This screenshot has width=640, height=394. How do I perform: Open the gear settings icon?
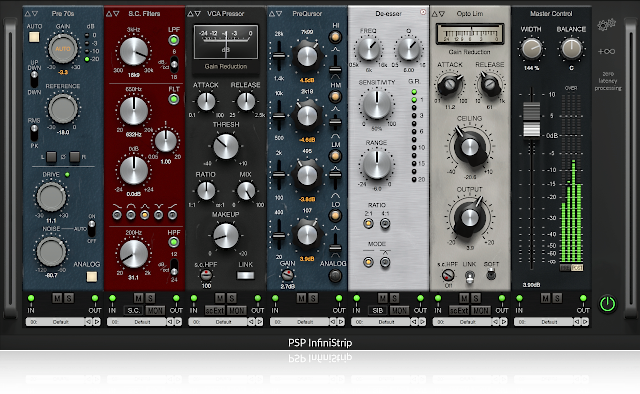[x=606, y=25]
